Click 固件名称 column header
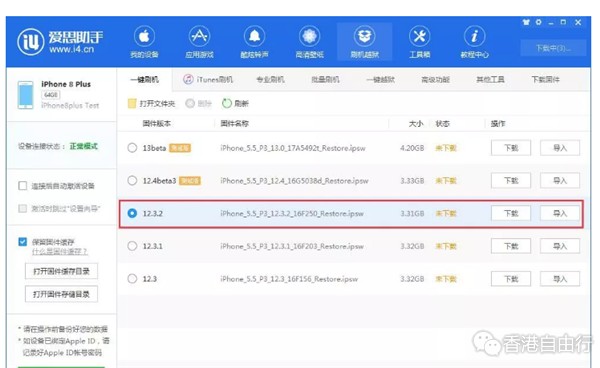Image resolution: width=600 pixels, height=368 pixels. tap(235, 124)
